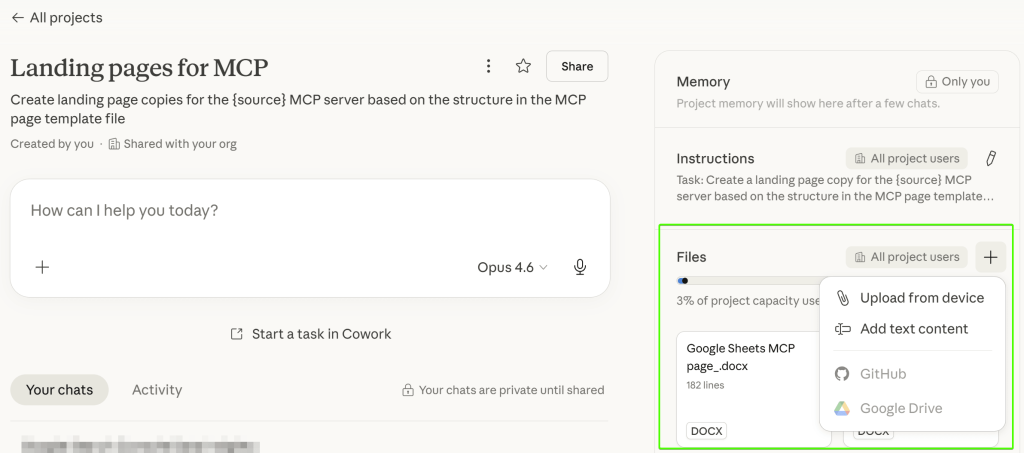The image size is (1024, 453).
Task: Click the Files section heading
Action: pyautogui.click(x=692, y=257)
